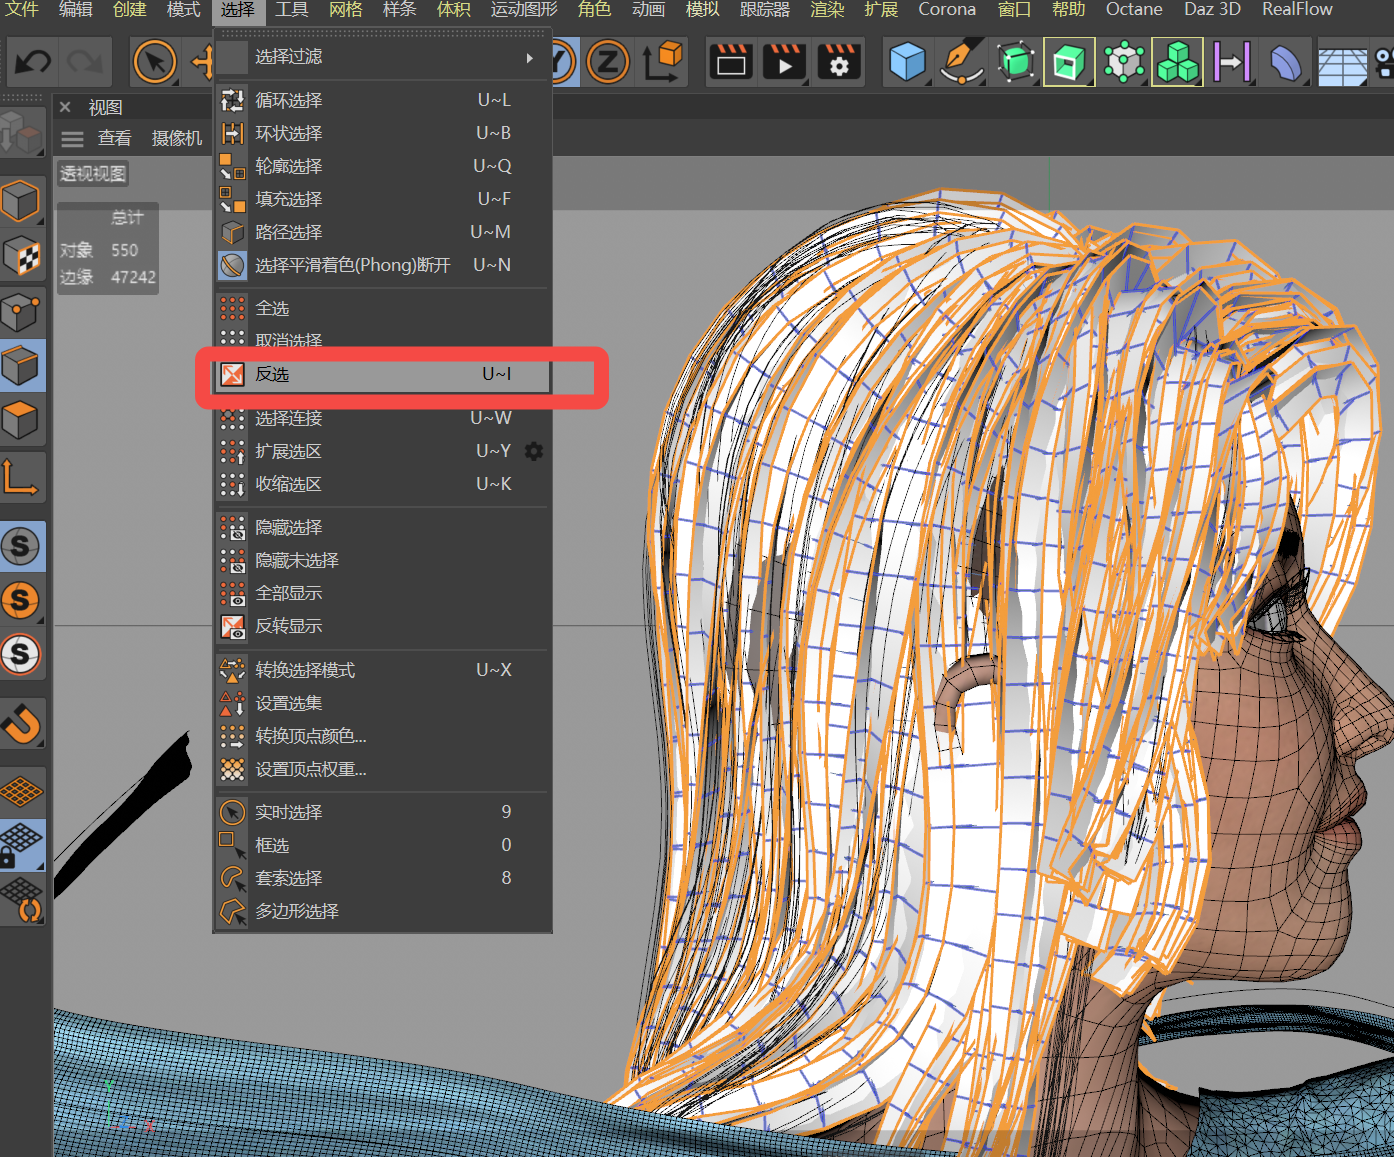1394x1157 pixels.
Task: Toggle Points mode in the left sidebar
Action: point(22,312)
